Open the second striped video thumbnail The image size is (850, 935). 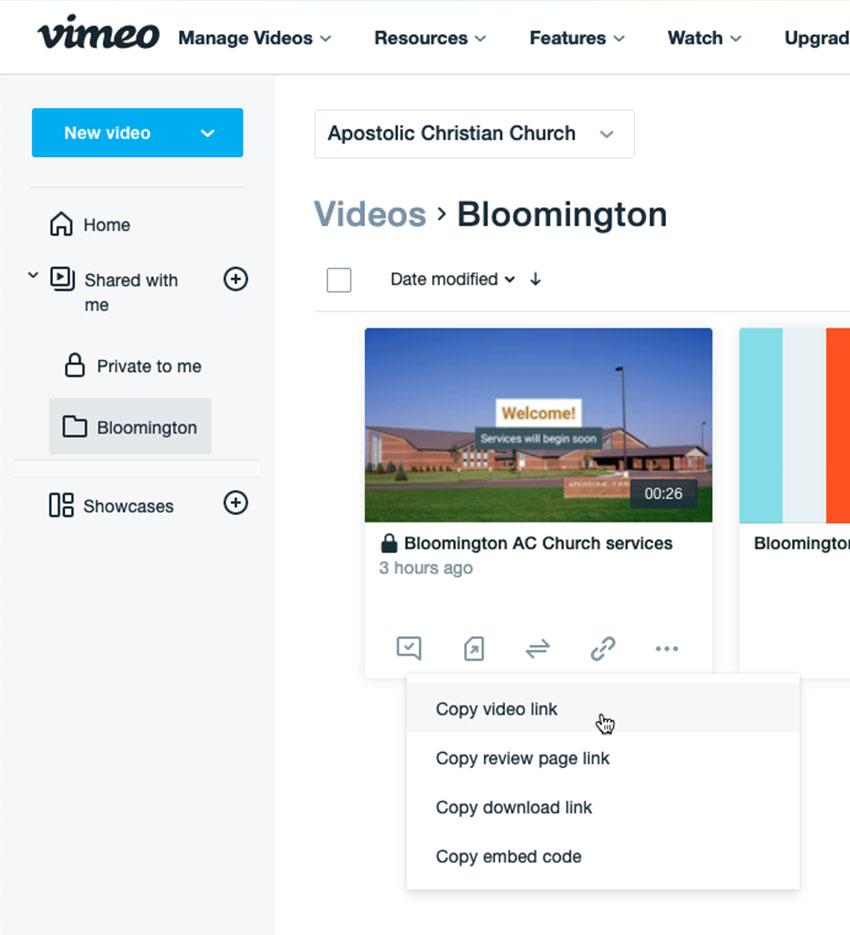(x=795, y=425)
